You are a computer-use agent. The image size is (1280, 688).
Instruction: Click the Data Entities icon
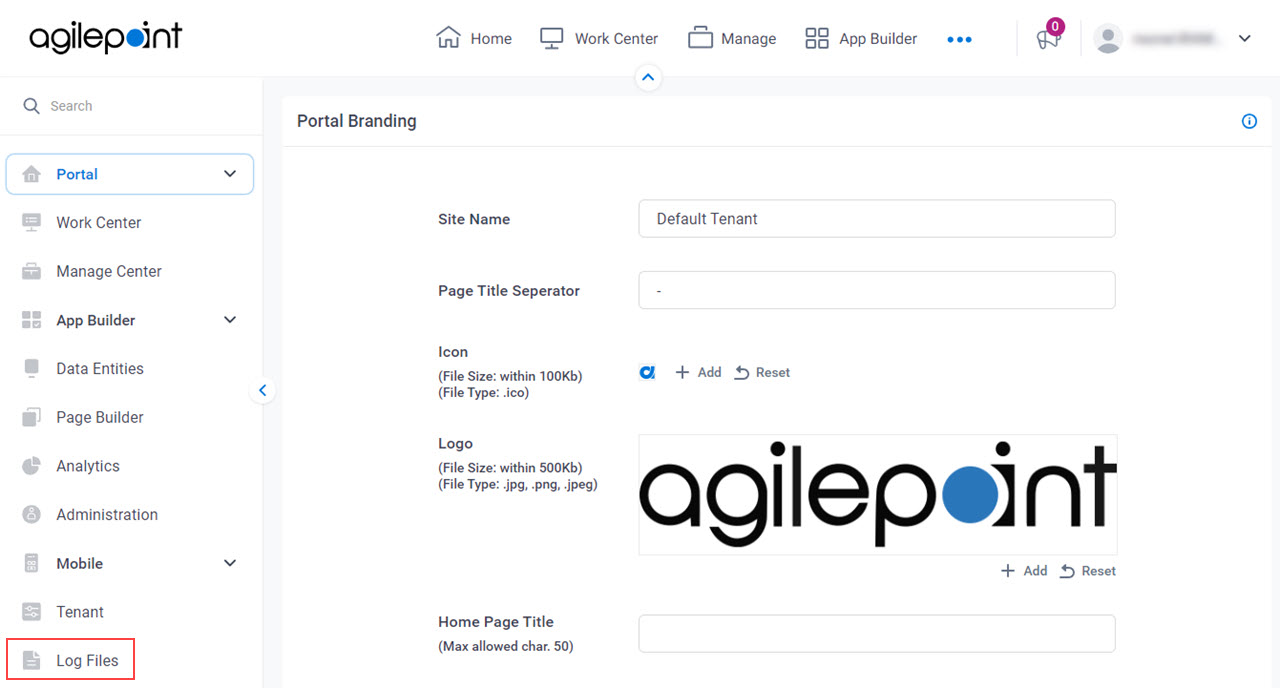(x=32, y=368)
